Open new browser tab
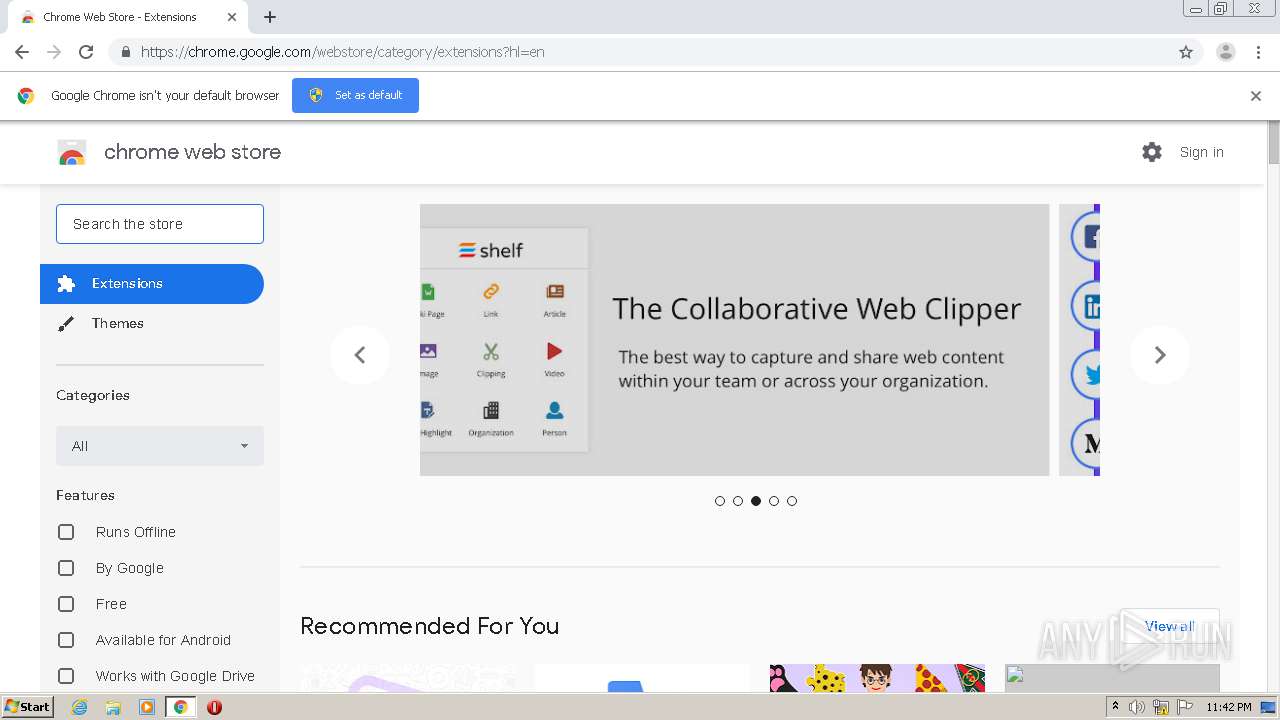 pos(270,17)
